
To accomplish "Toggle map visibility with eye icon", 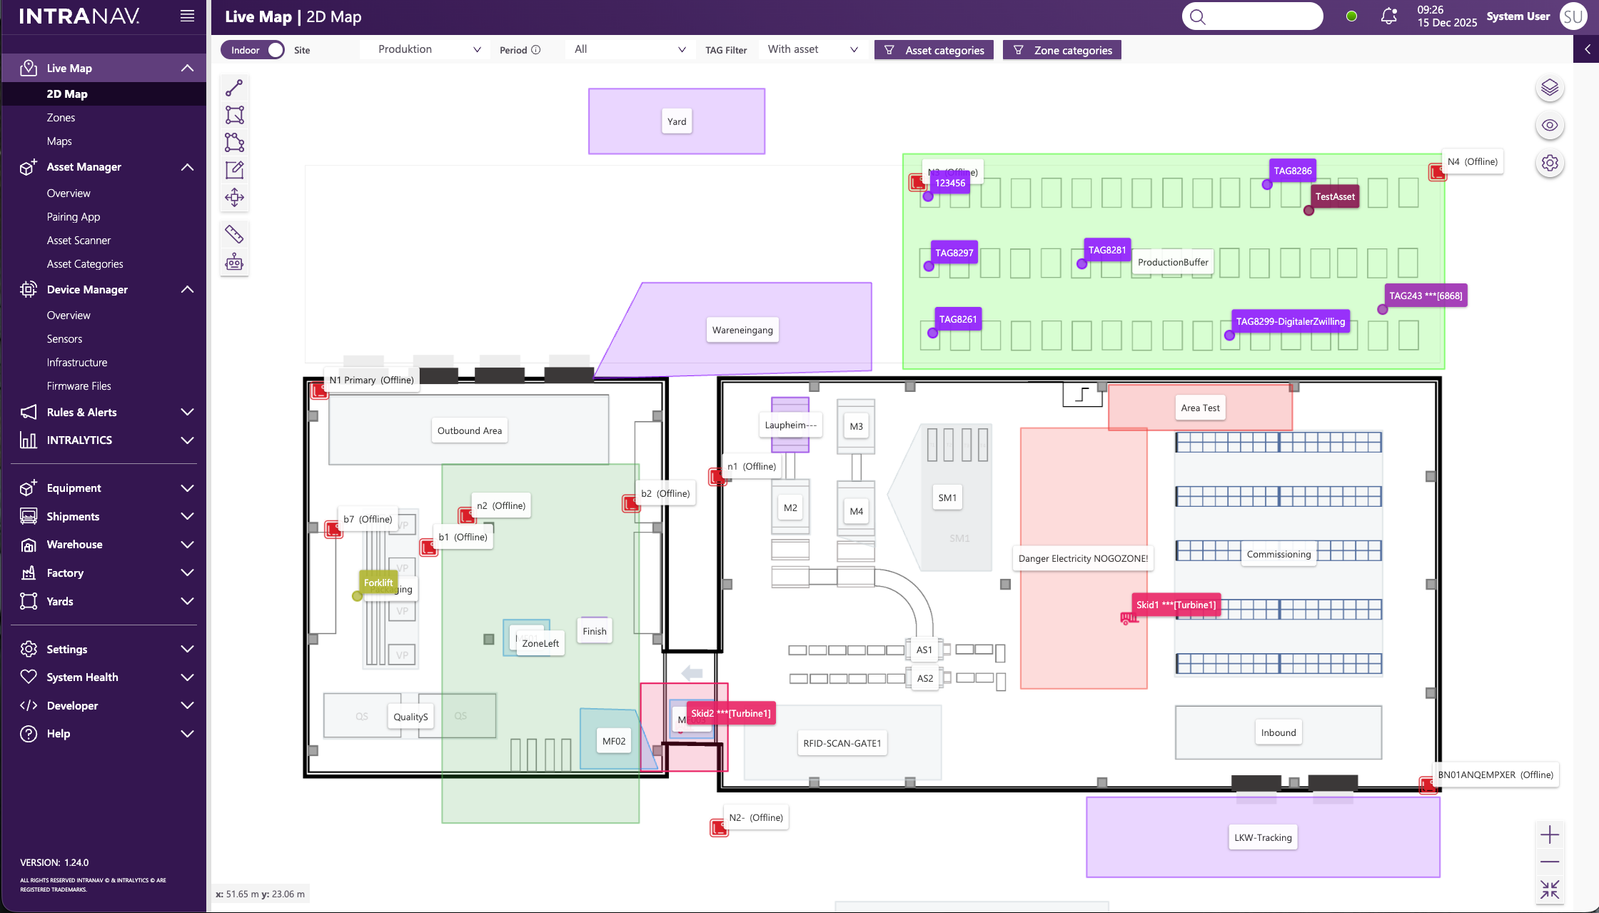I will pyautogui.click(x=1549, y=125).
